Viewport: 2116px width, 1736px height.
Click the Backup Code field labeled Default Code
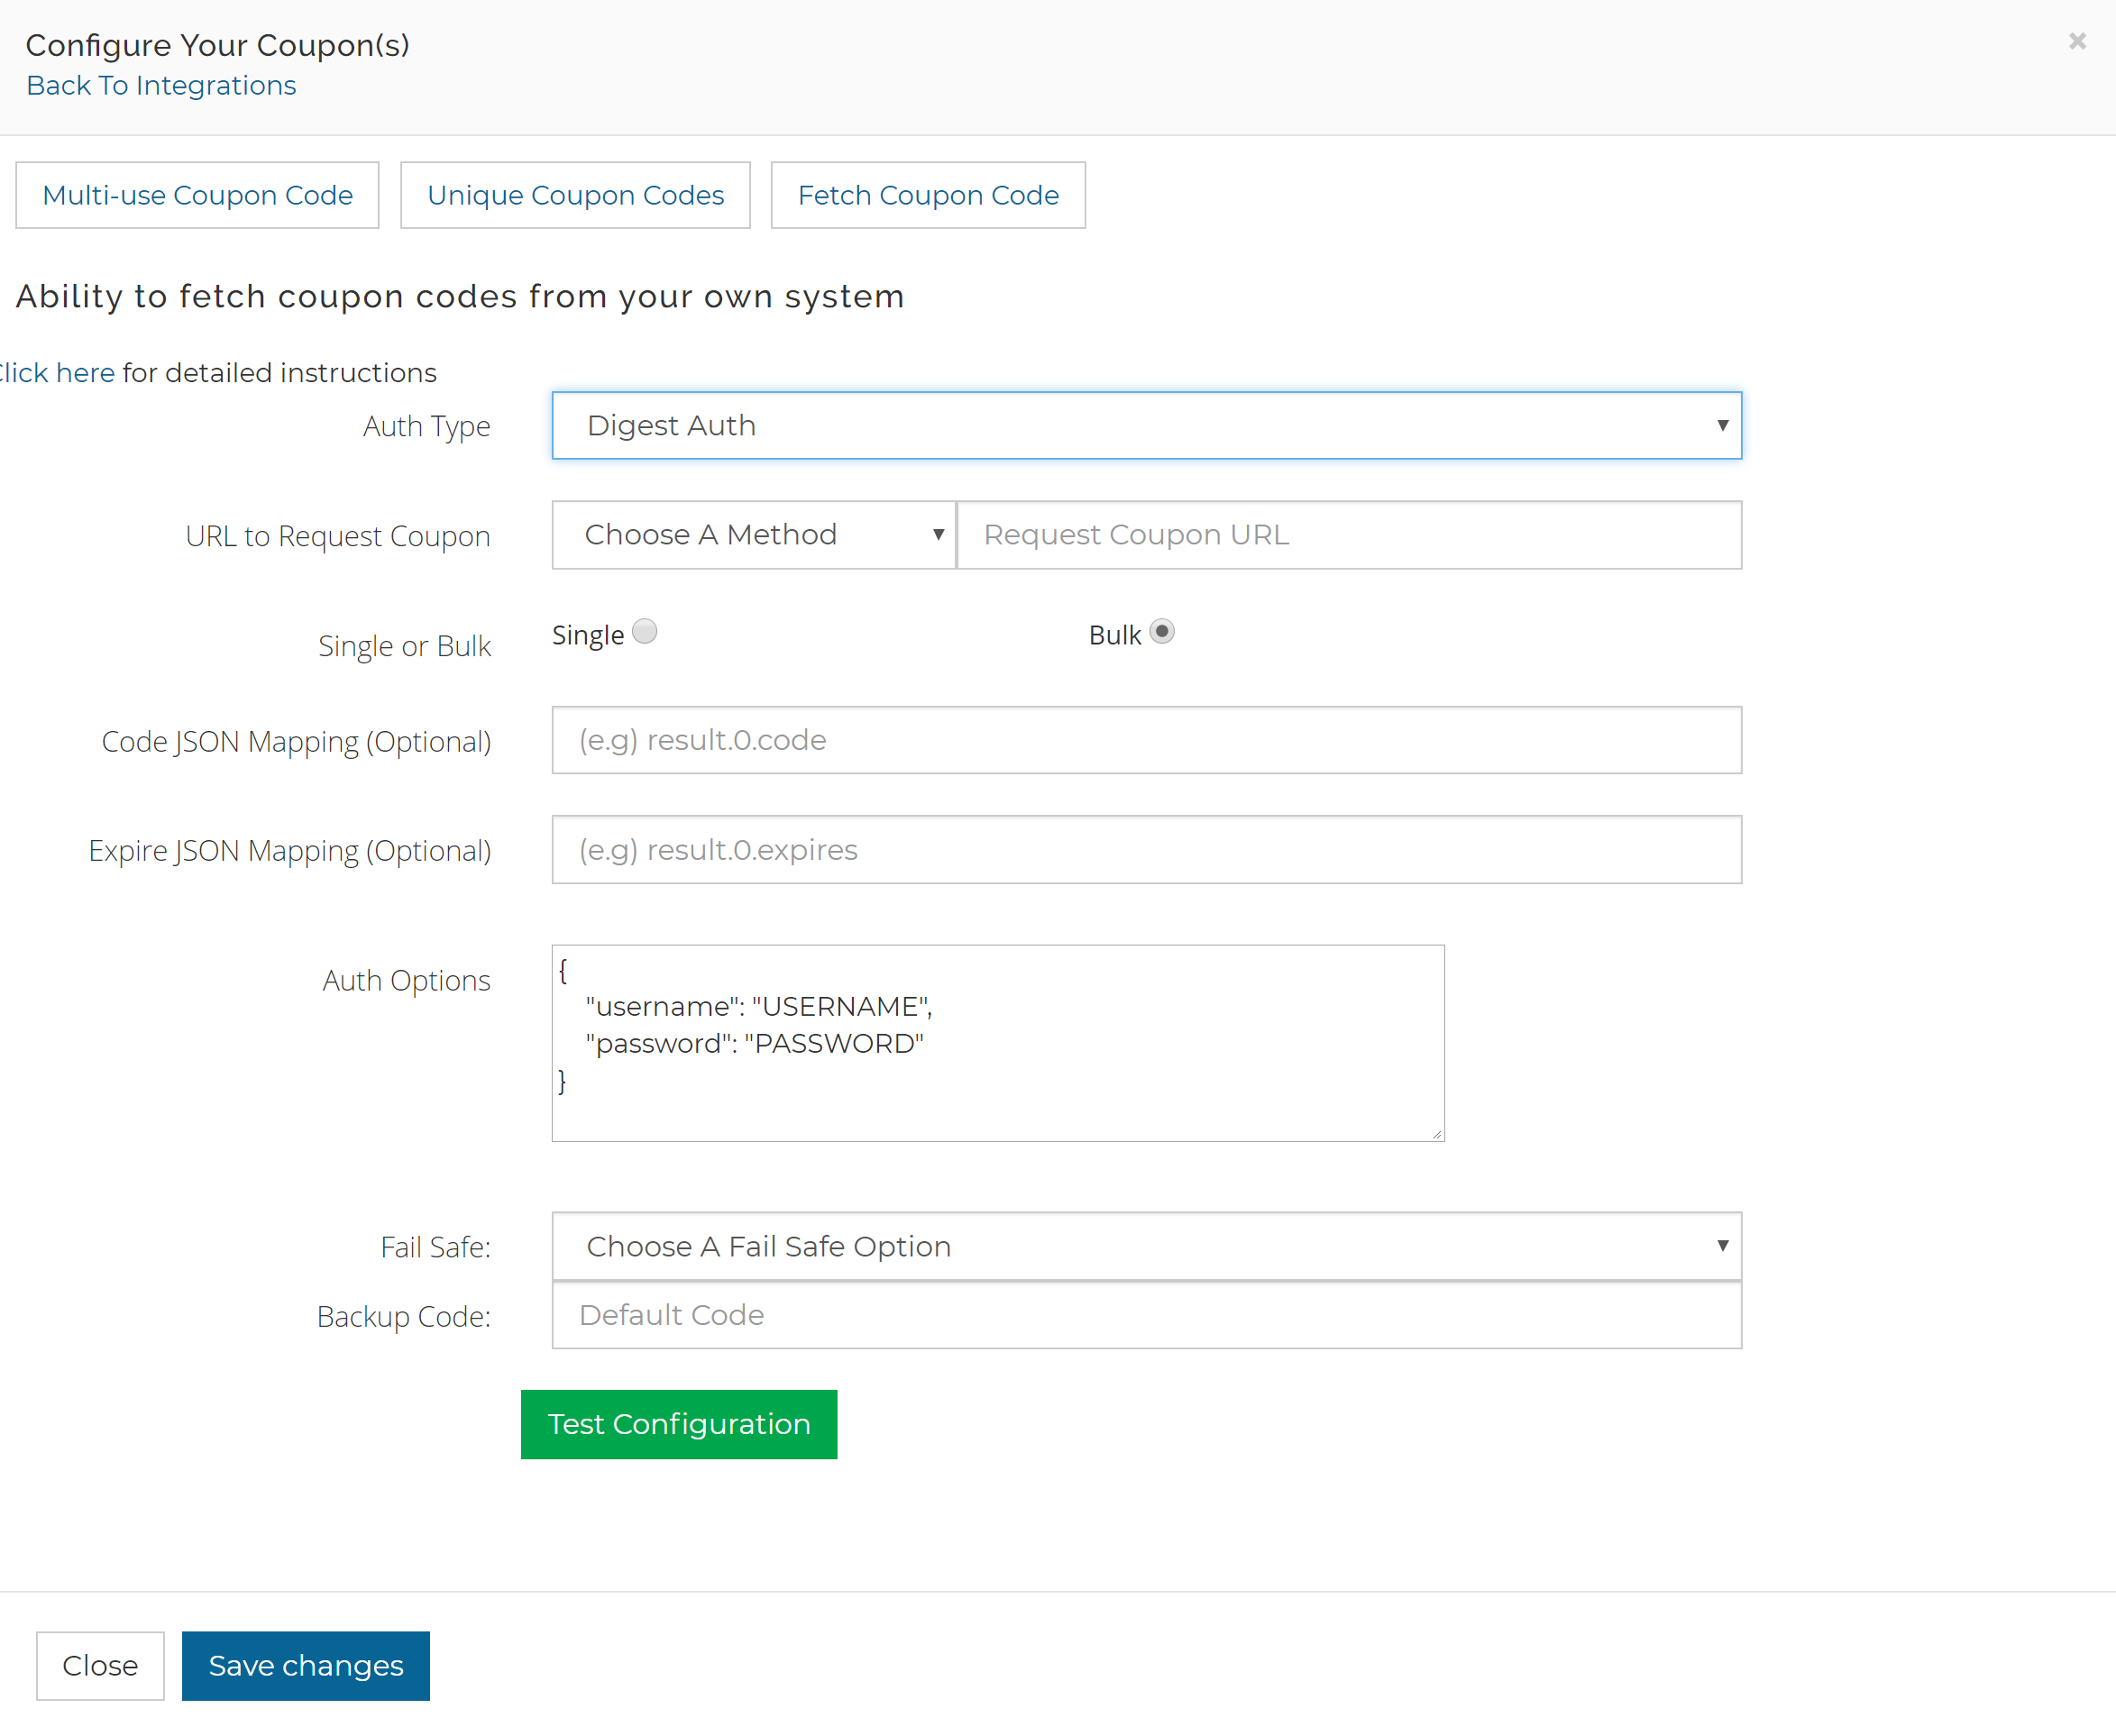point(1146,1315)
